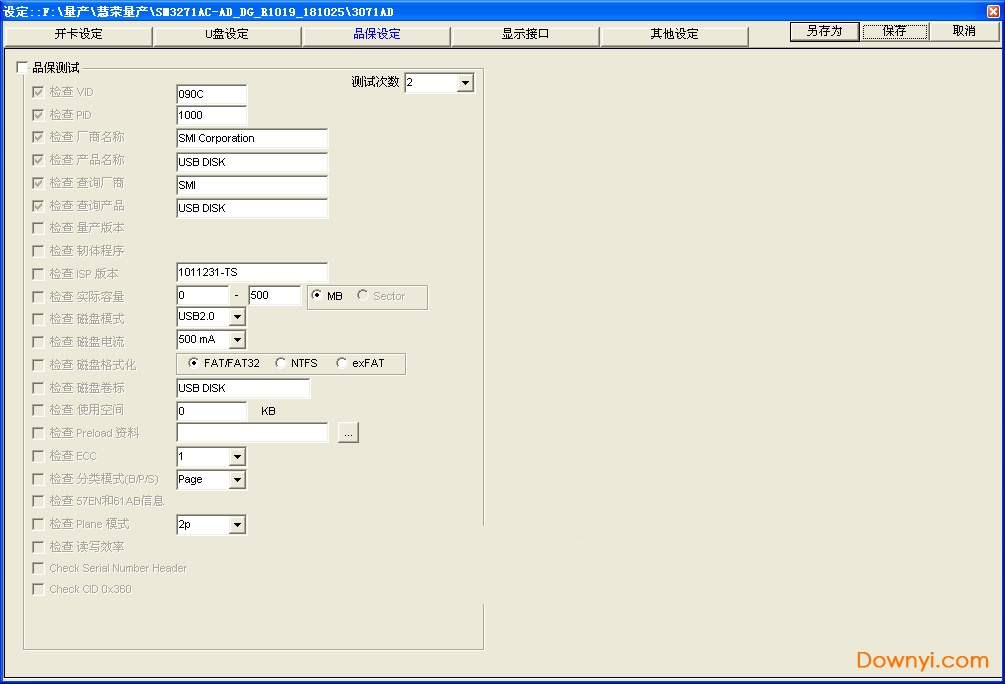
Task: Enable the 品保测试 checkbox
Action: coord(23,68)
